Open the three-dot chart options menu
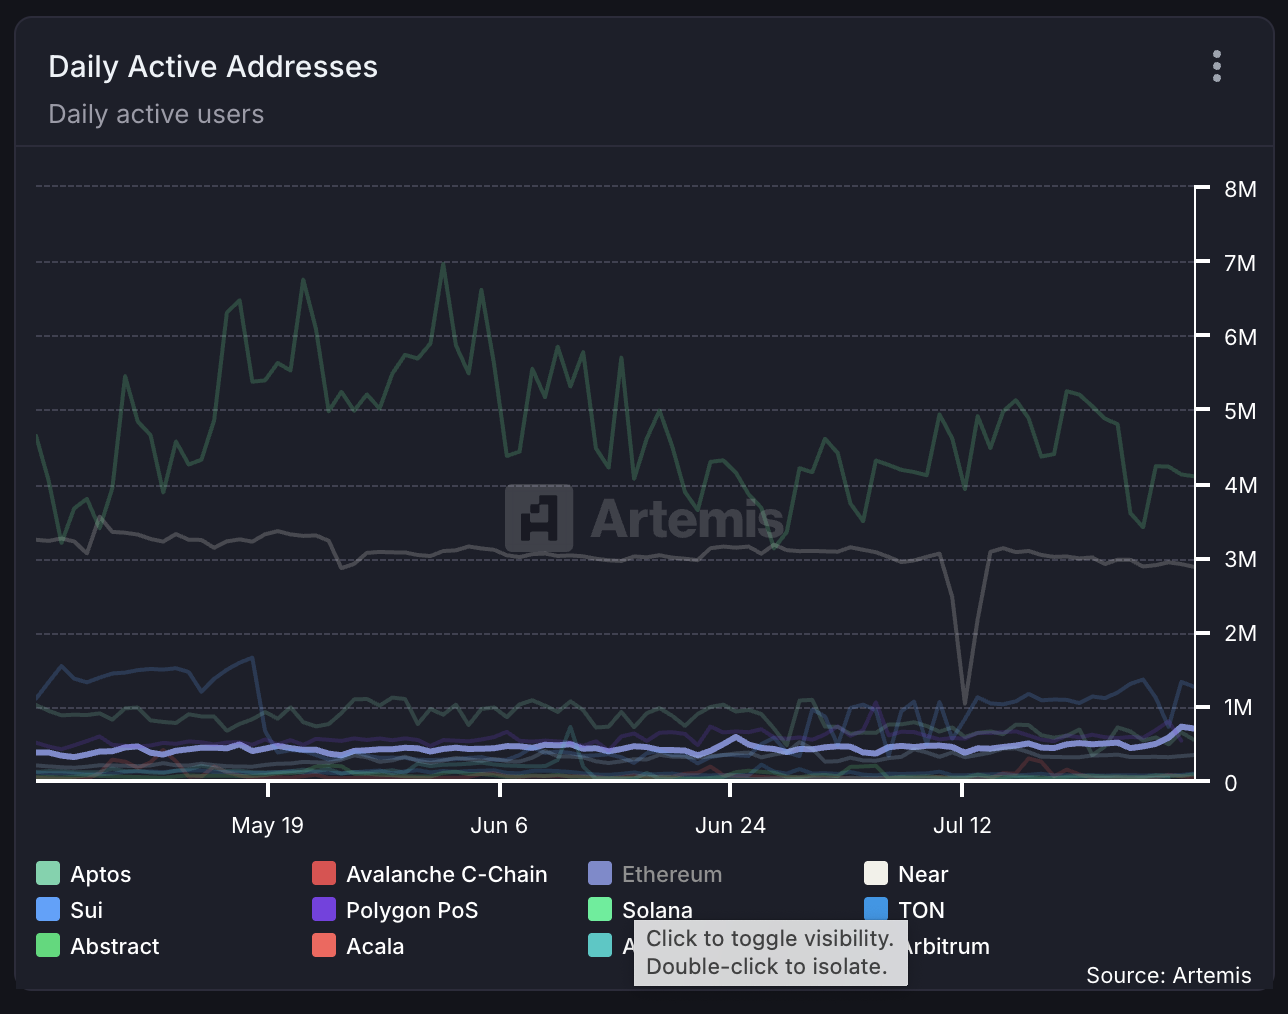 [1216, 66]
